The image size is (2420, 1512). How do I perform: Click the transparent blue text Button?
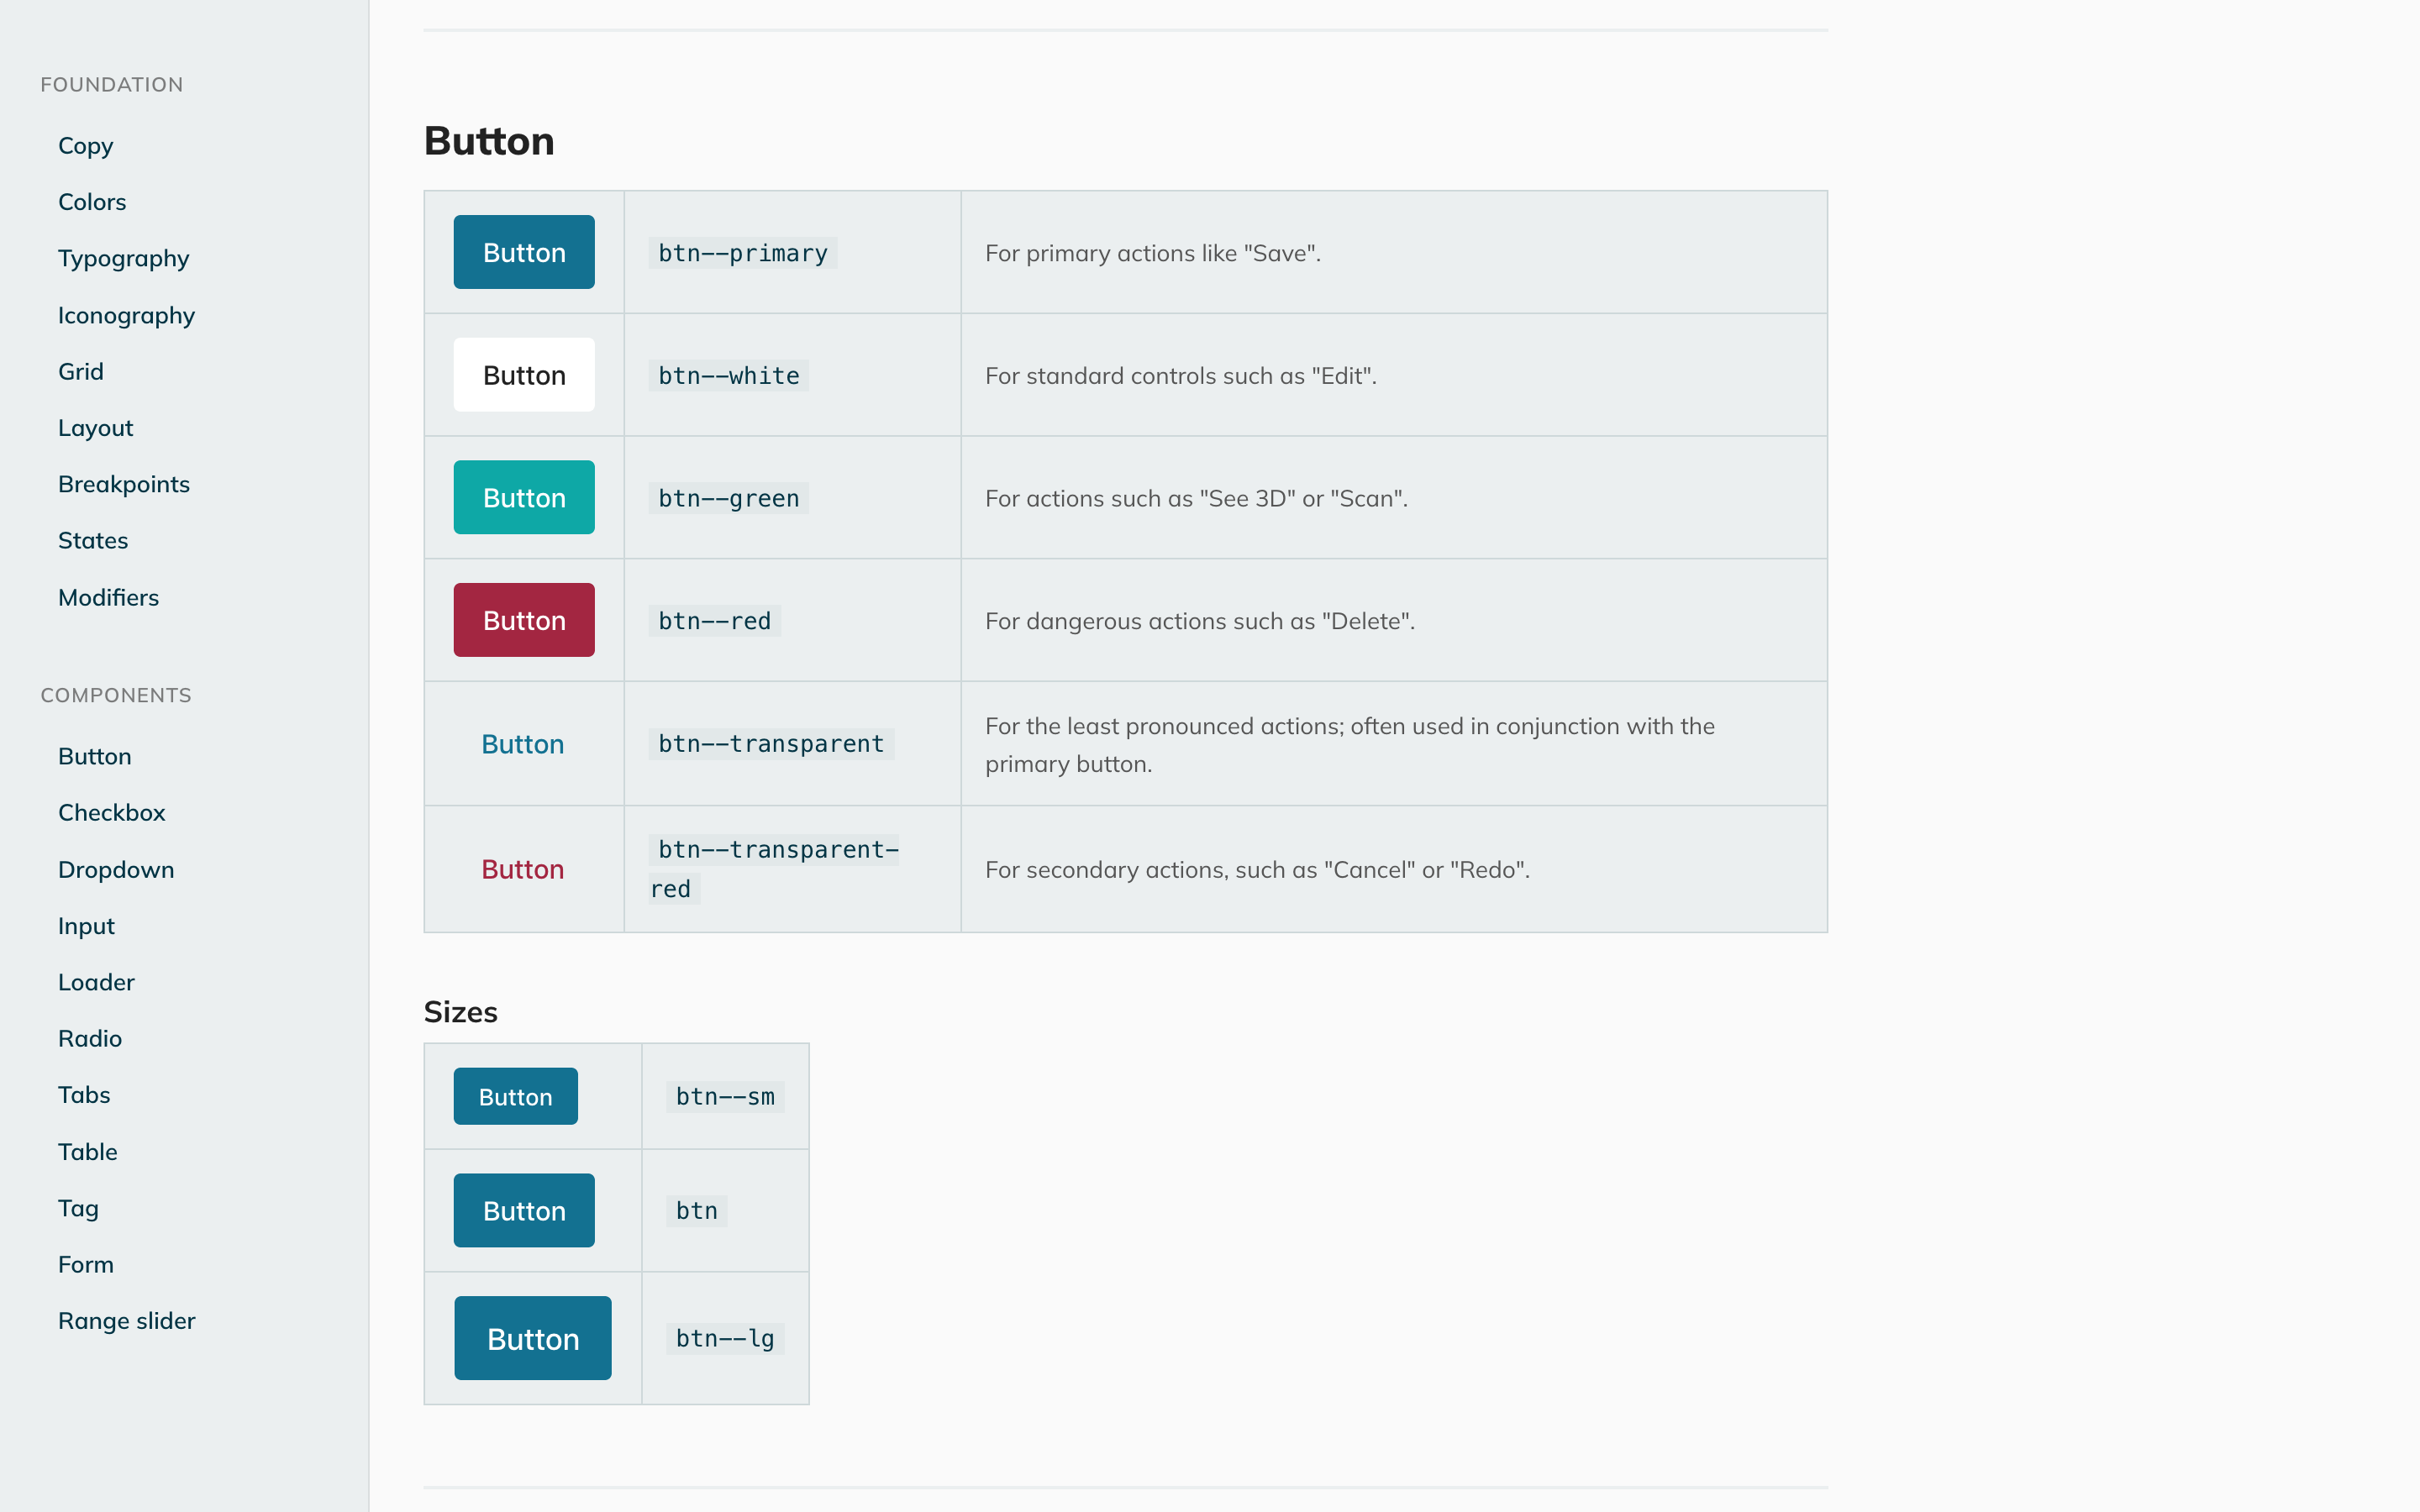(x=522, y=744)
